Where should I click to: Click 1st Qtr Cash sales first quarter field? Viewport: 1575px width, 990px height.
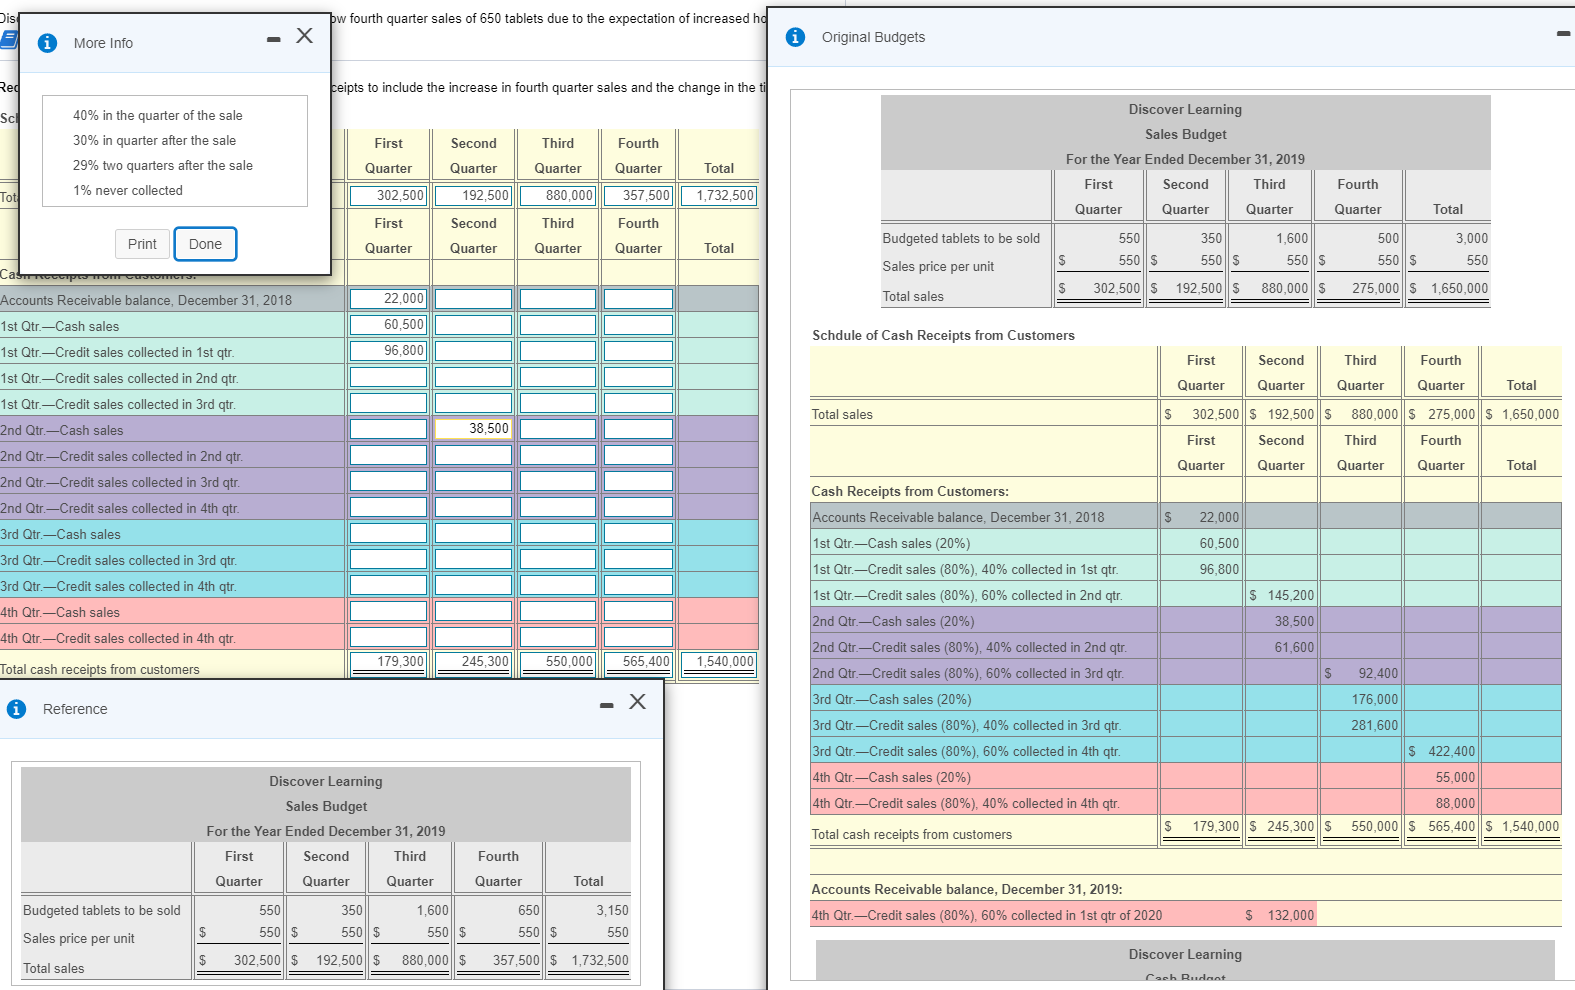[x=388, y=324]
